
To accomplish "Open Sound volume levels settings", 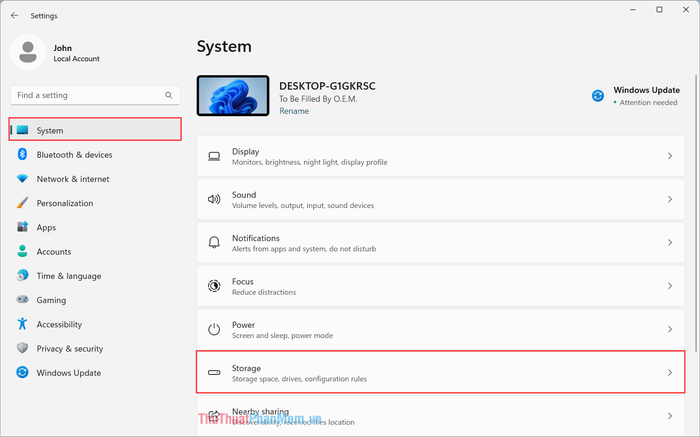I will [x=441, y=199].
